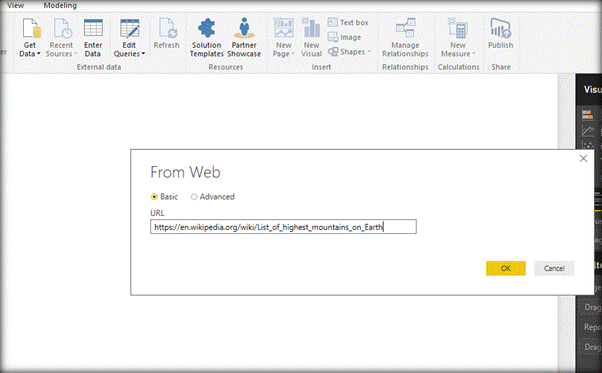Click the Refresh ribbon icon
The image size is (602, 373).
click(167, 29)
